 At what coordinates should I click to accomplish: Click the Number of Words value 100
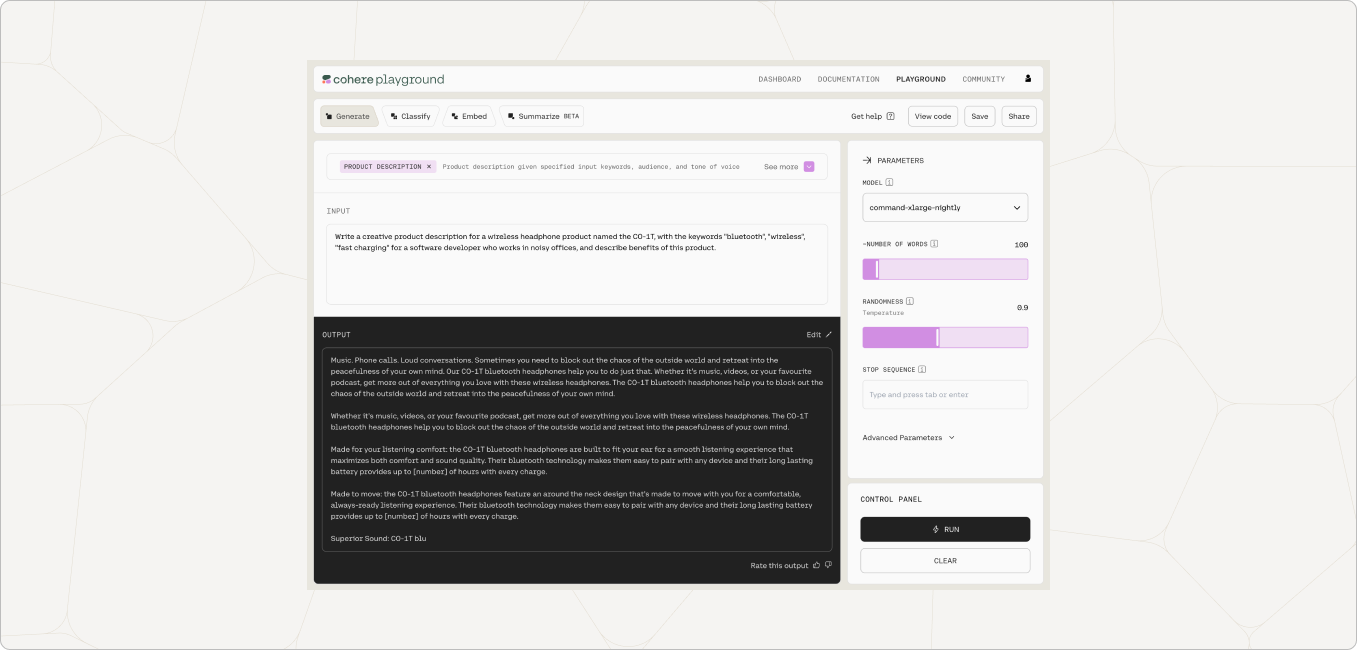click(x=1021, y=245)
